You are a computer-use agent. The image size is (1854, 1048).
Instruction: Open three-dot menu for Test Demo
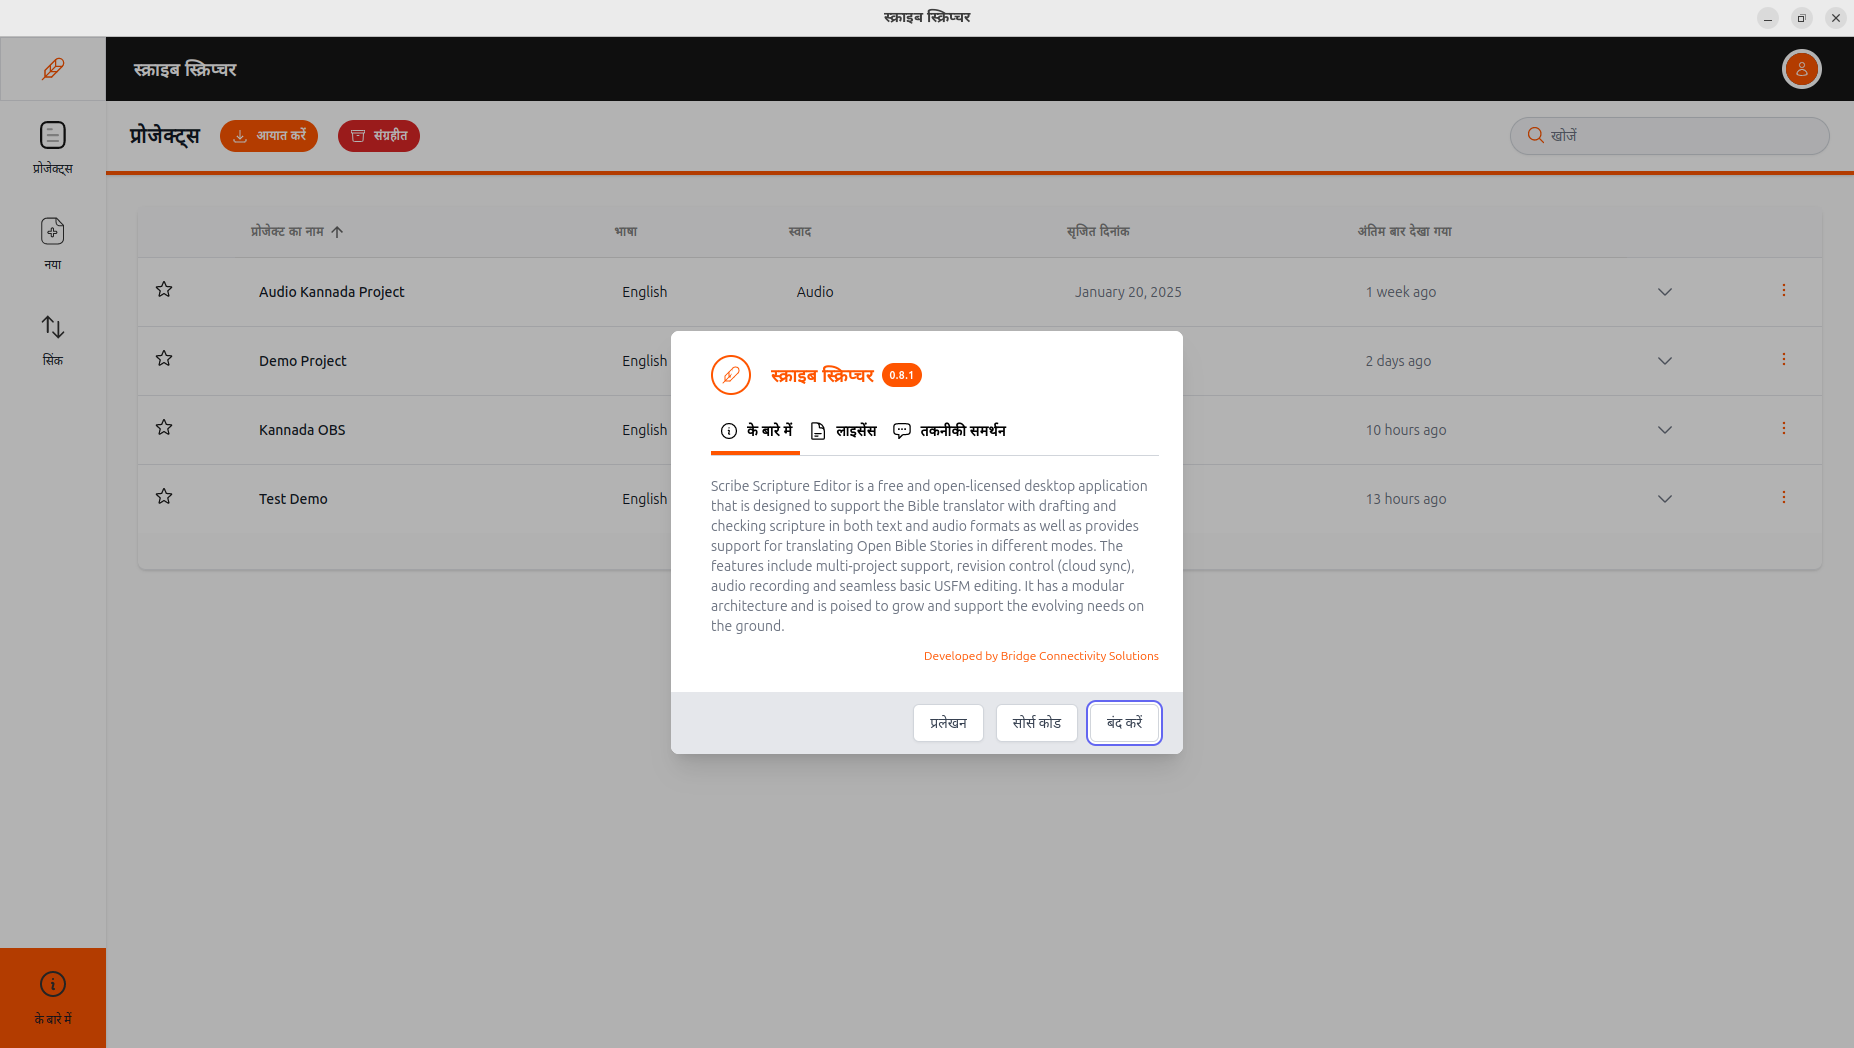tap(1783, 498)
